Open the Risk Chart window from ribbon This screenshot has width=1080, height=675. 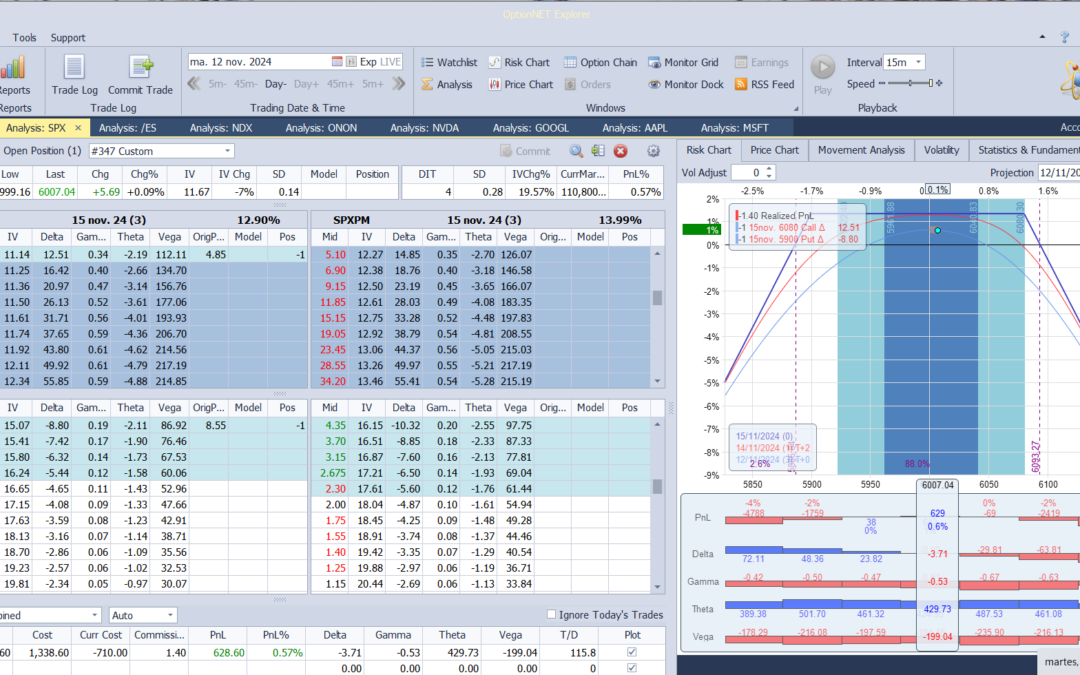[x=519, y=62]
